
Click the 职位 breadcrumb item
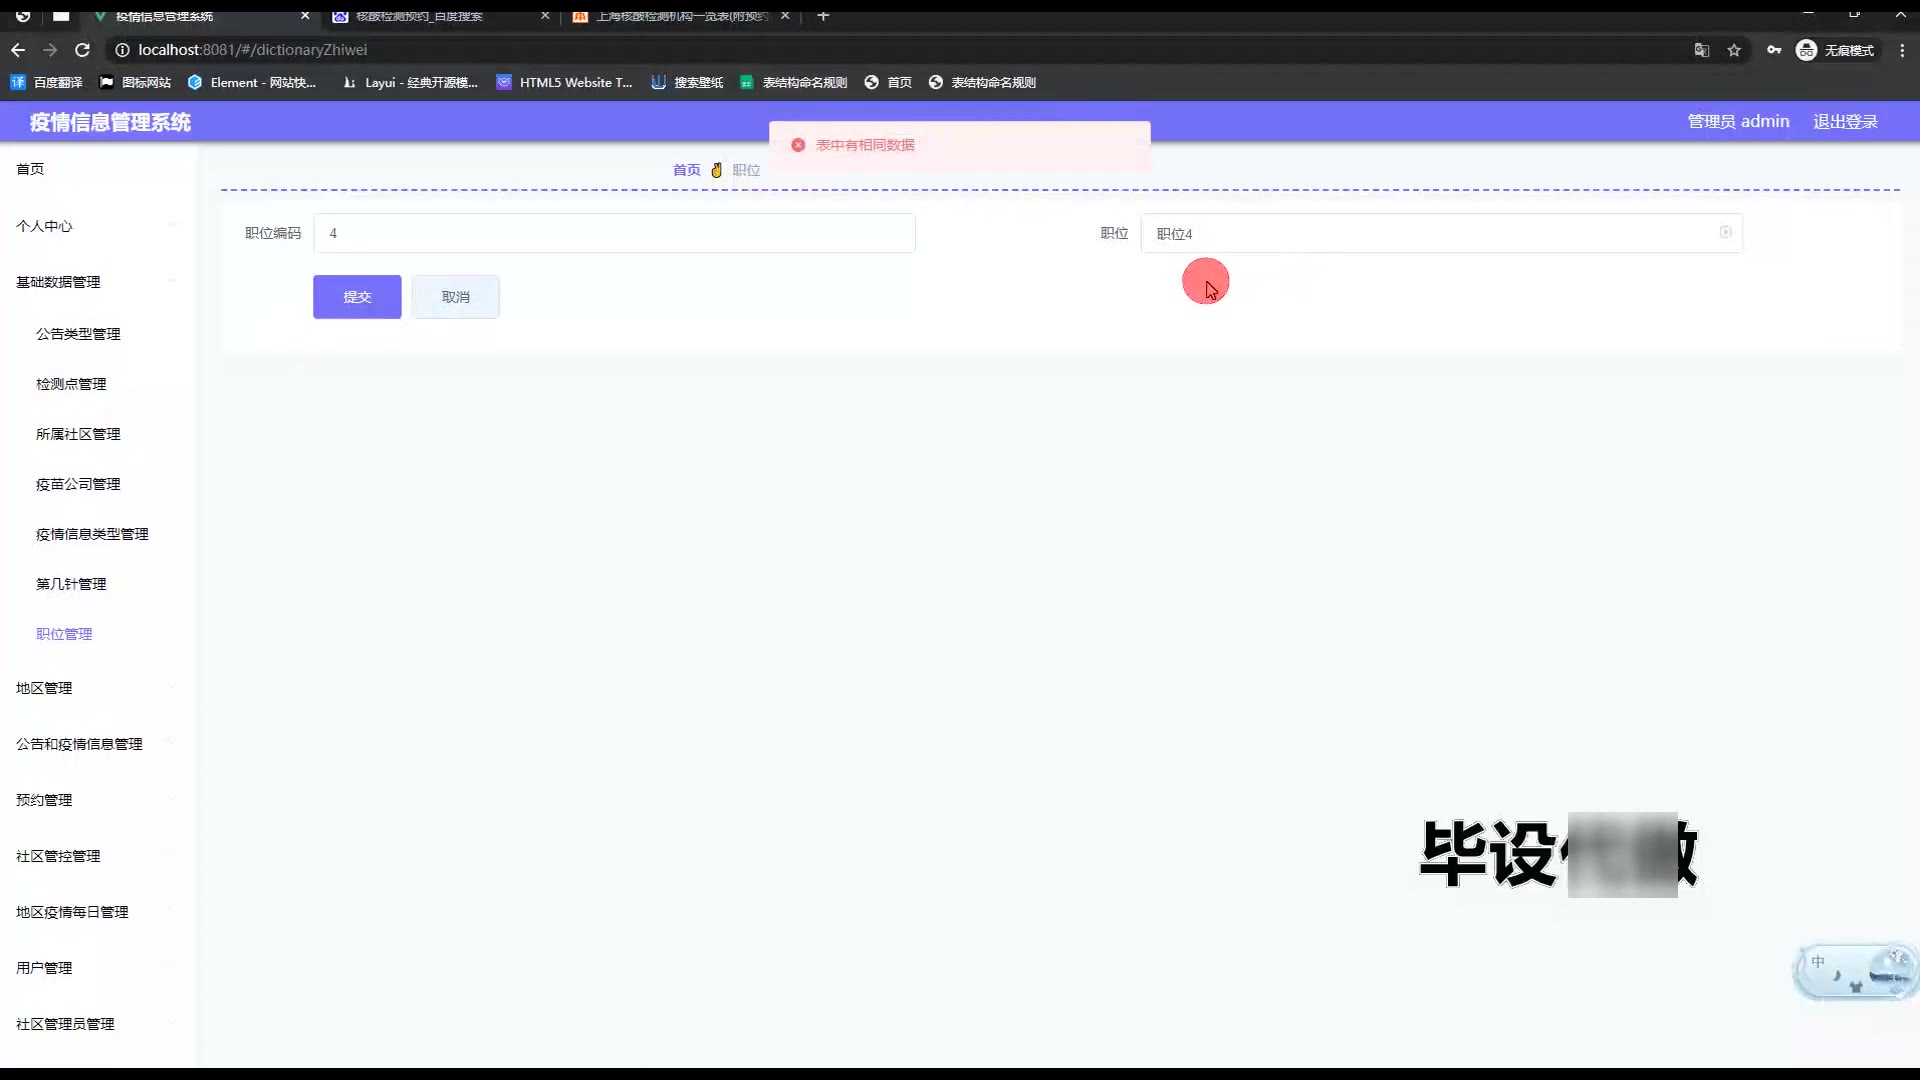click(746, 170)
